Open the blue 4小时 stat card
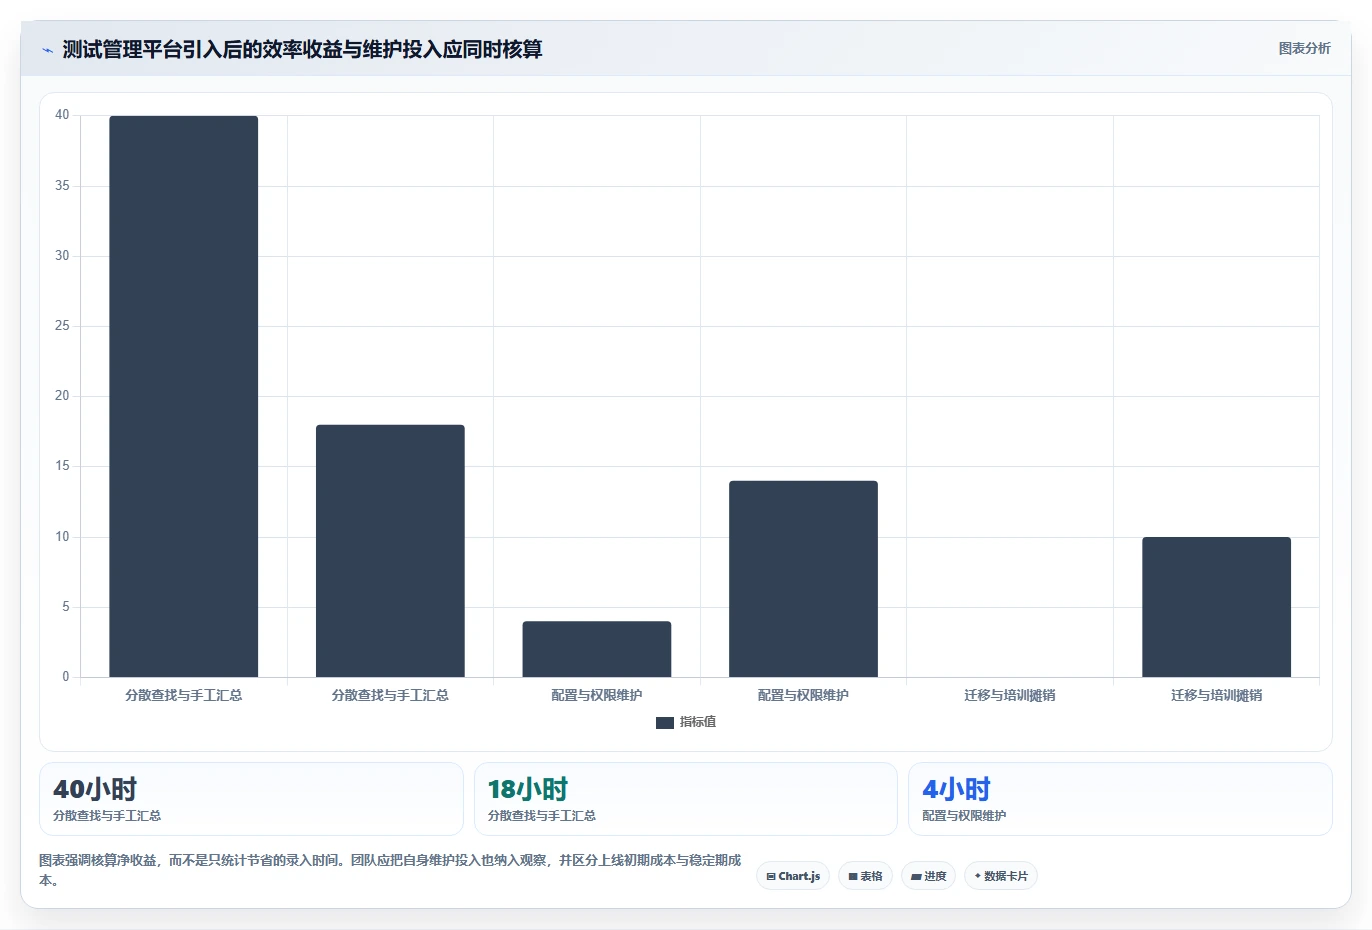Image resolution: width=1372 pixels, height=930 pixels. (x=1120, y=799)
